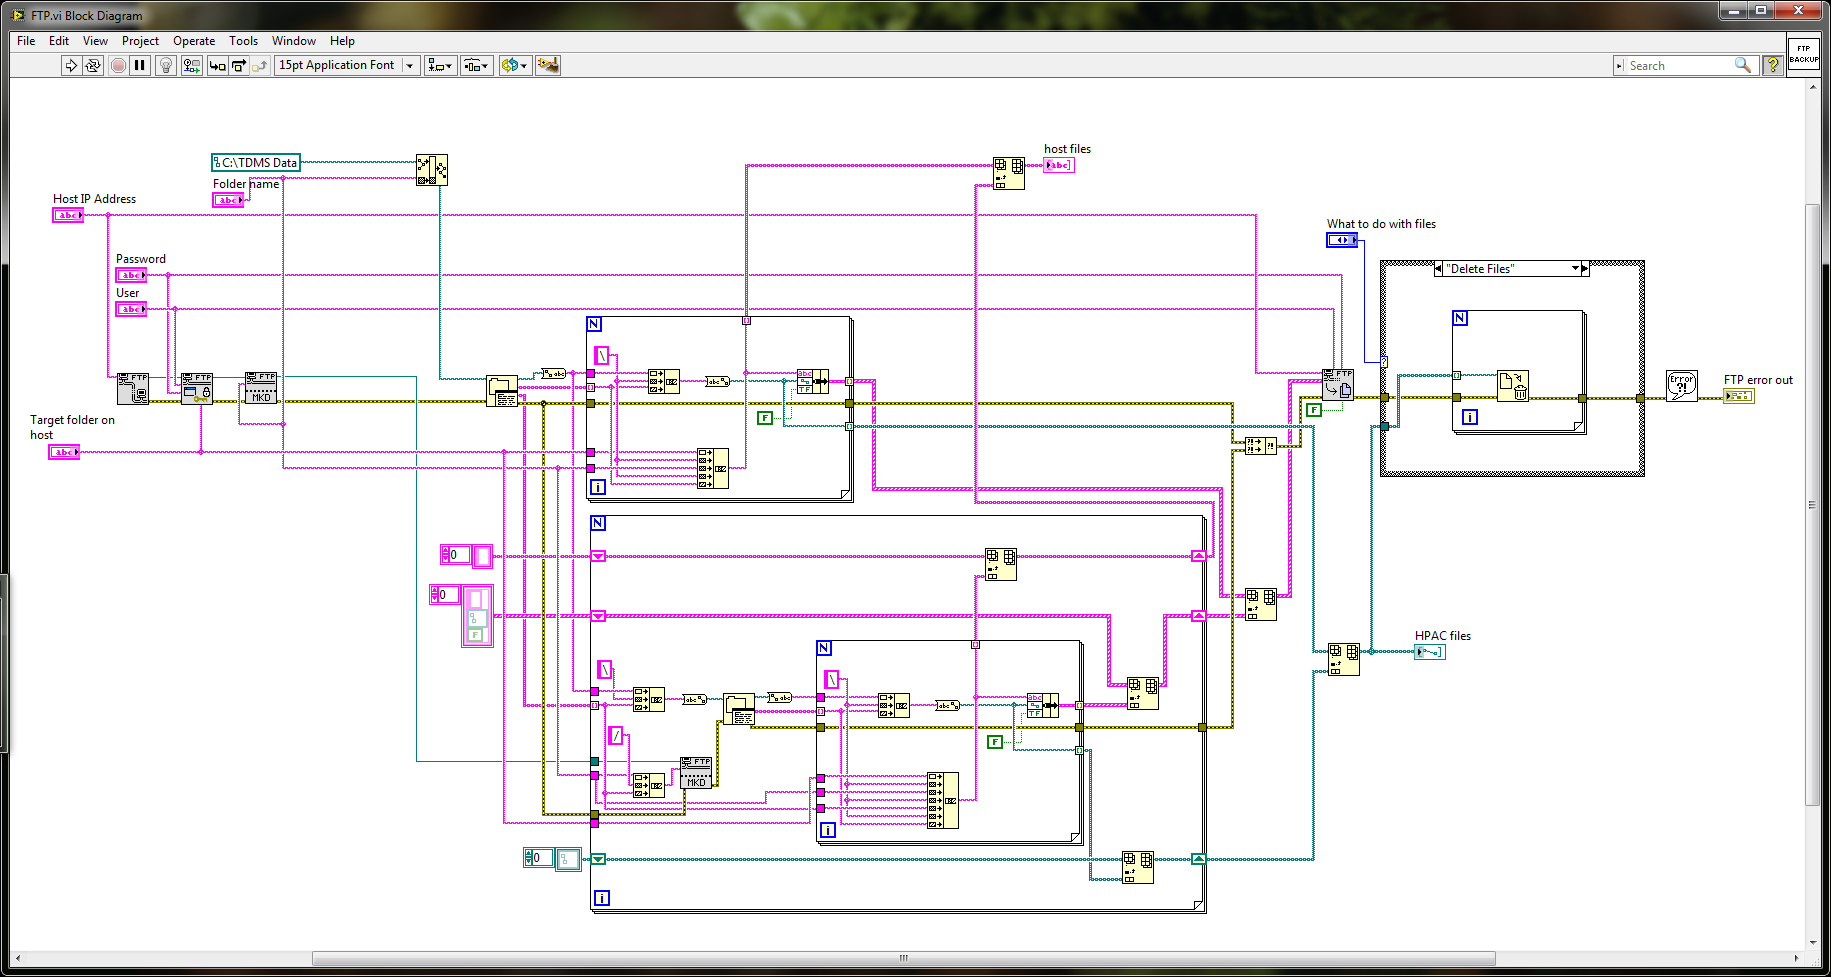Toggle Retain Wire Values button
The height and width of the screenshot is (977, 1831).
click(x=191, y=65)
